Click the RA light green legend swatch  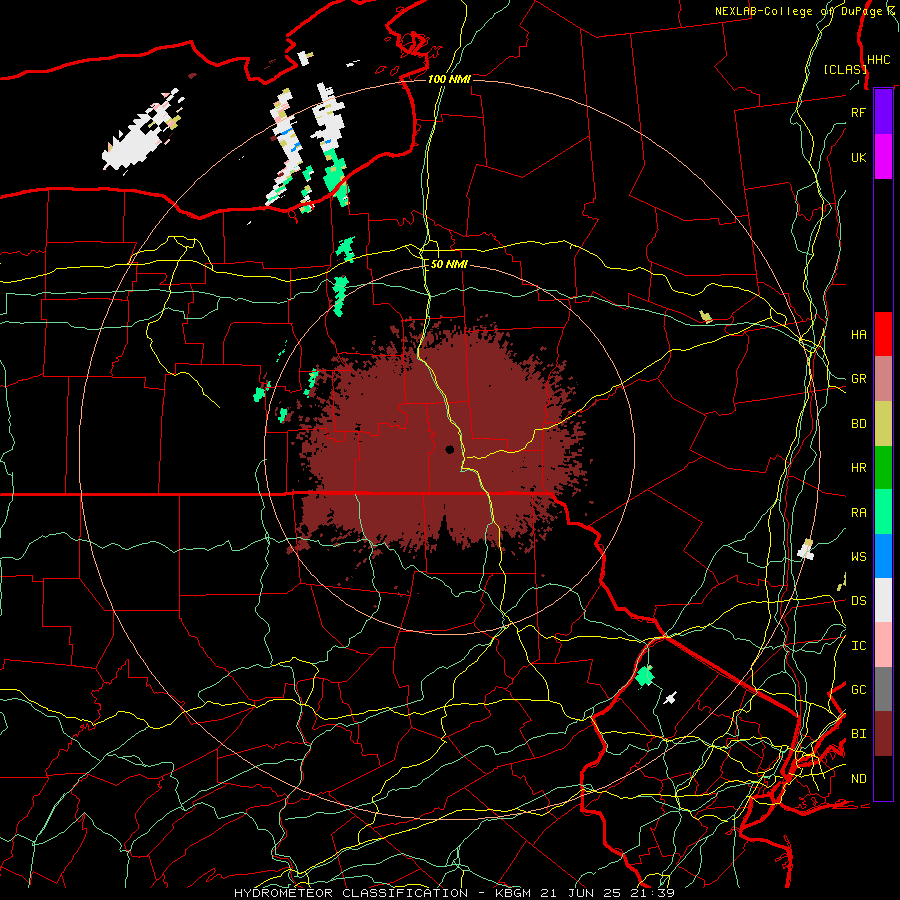pyautogui.click(x=883, y=512)
